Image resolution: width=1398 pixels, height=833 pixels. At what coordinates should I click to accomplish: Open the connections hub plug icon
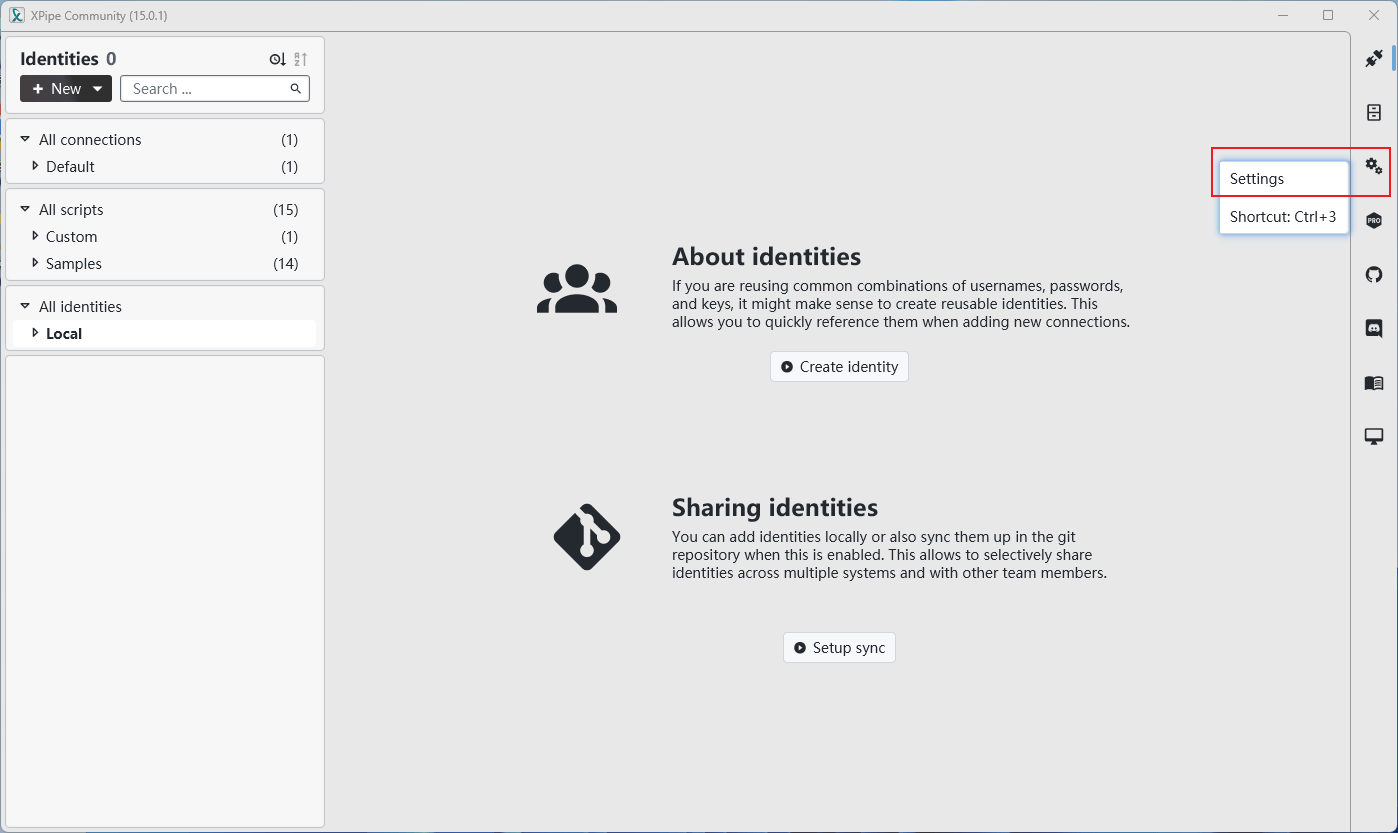click(1374, 59)
